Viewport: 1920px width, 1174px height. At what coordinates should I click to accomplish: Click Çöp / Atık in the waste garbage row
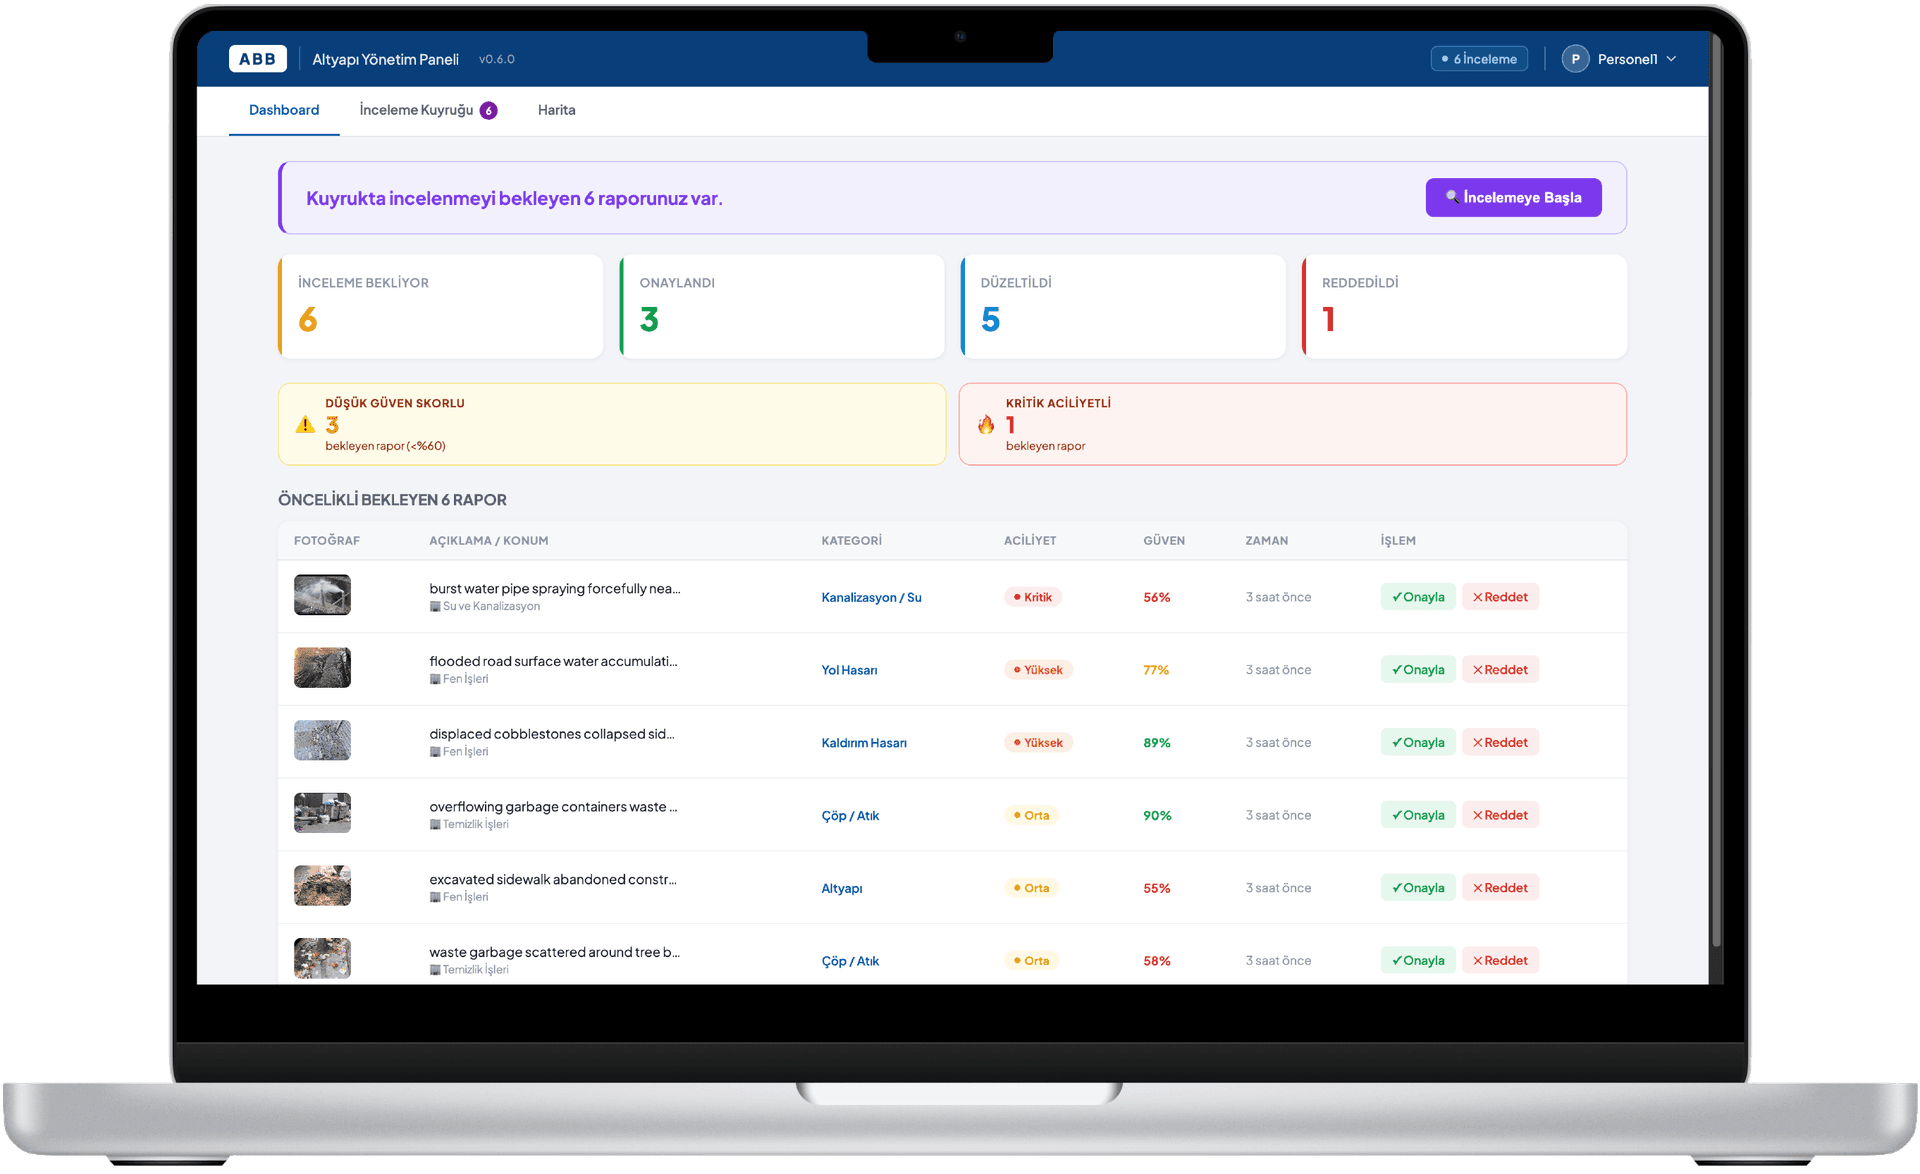(x=850, y=961)
